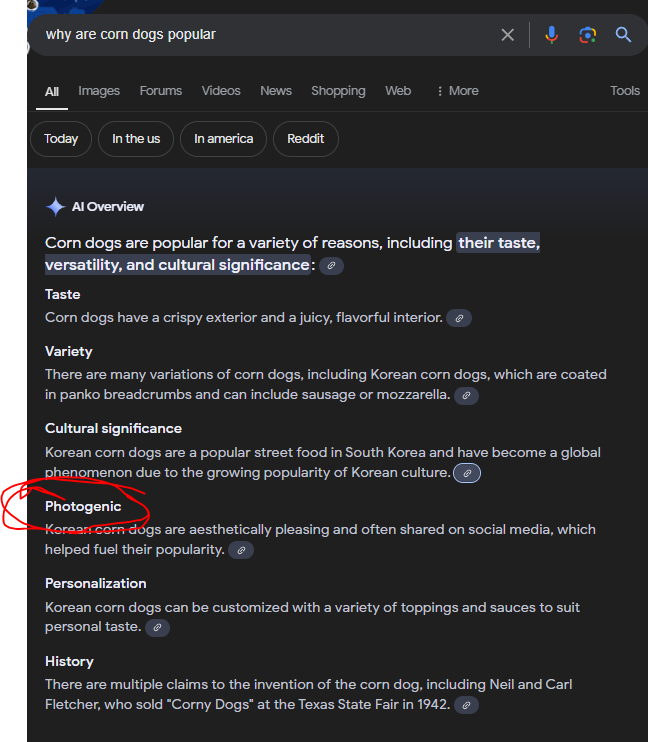The width and height of the screenshot is (648, 742).
Task: Open source link icon after 'cultural significance:' heading
Action: (331, 265)
